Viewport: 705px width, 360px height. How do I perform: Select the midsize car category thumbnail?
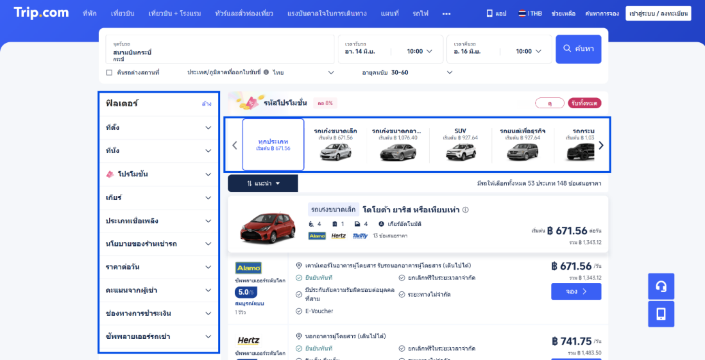397,152
